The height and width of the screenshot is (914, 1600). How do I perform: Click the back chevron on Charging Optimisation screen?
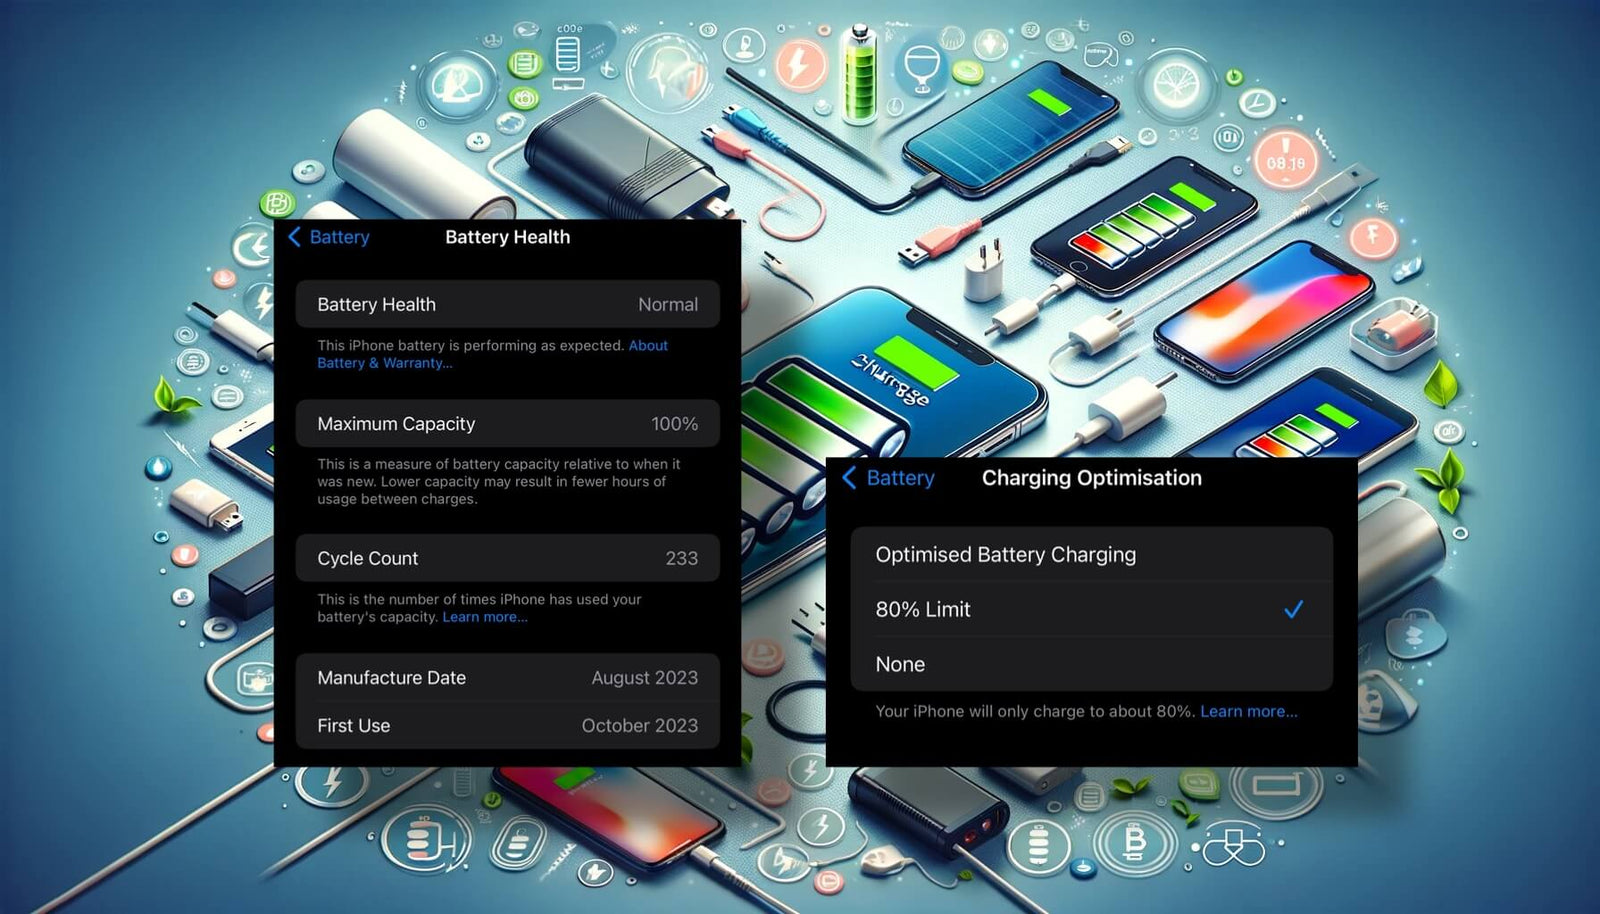[x=850, y=478]
